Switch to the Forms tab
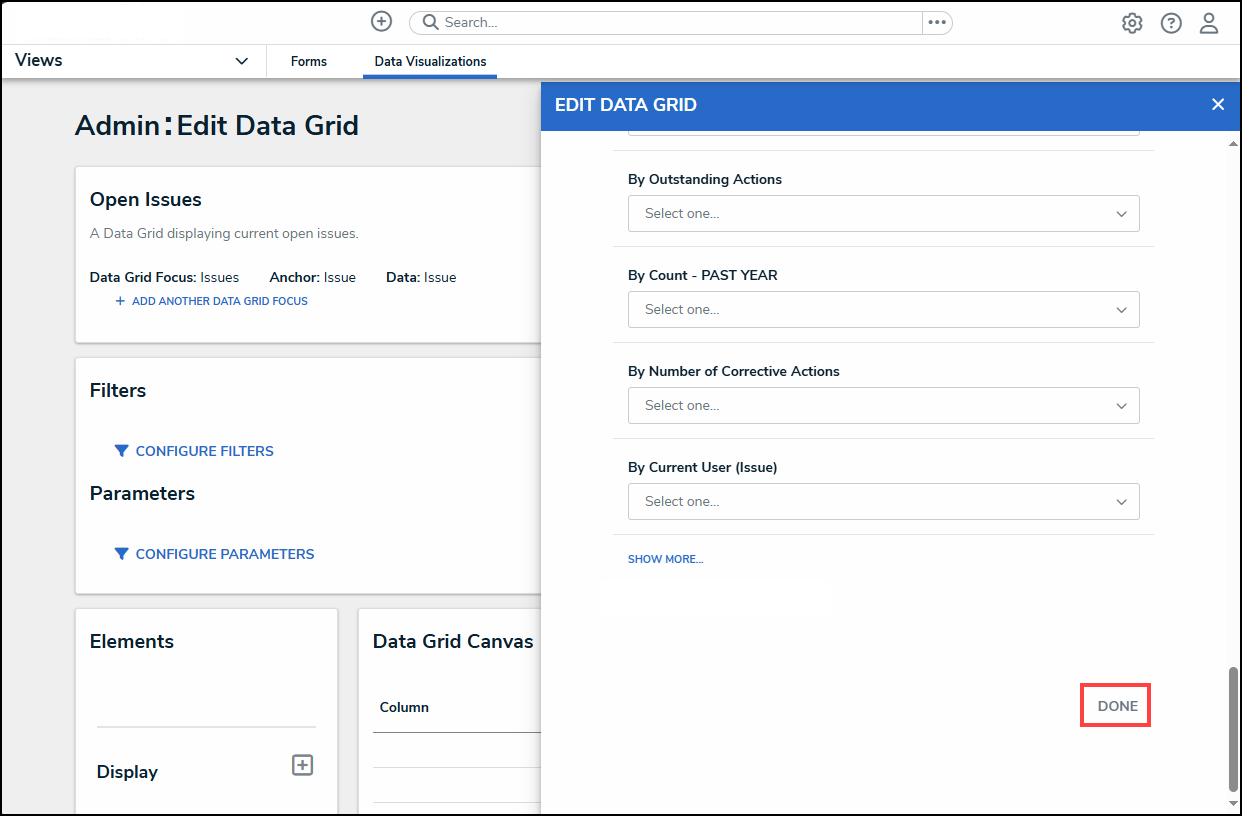 tap(309, 62)
